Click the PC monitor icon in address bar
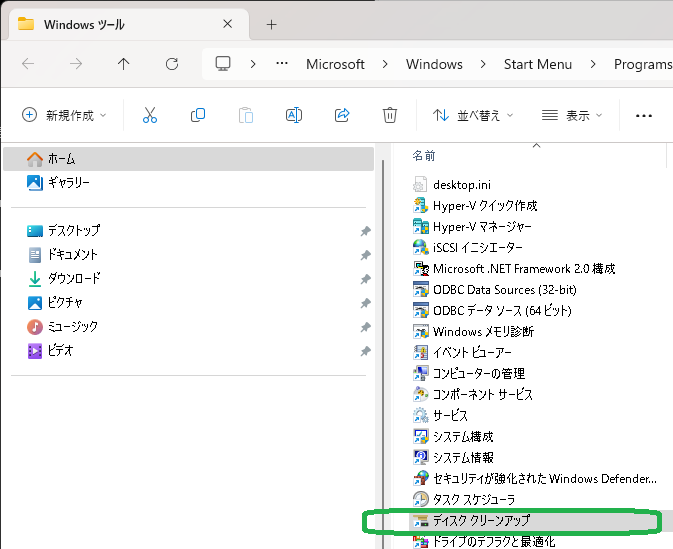Screen dimensions: 673x549 (x=223, y=64)
